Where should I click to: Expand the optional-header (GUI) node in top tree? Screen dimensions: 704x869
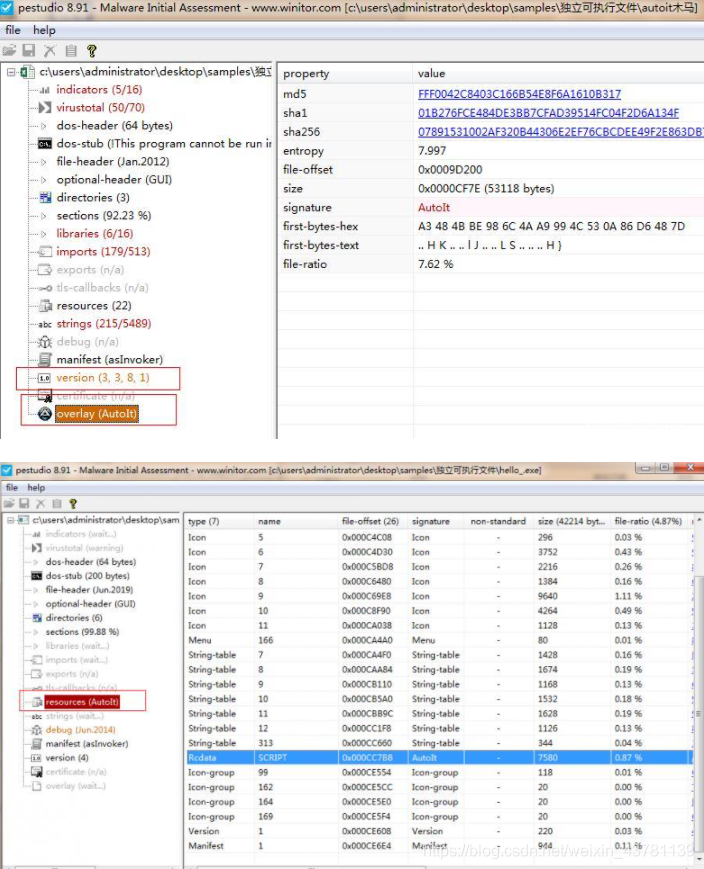point(44,180)
